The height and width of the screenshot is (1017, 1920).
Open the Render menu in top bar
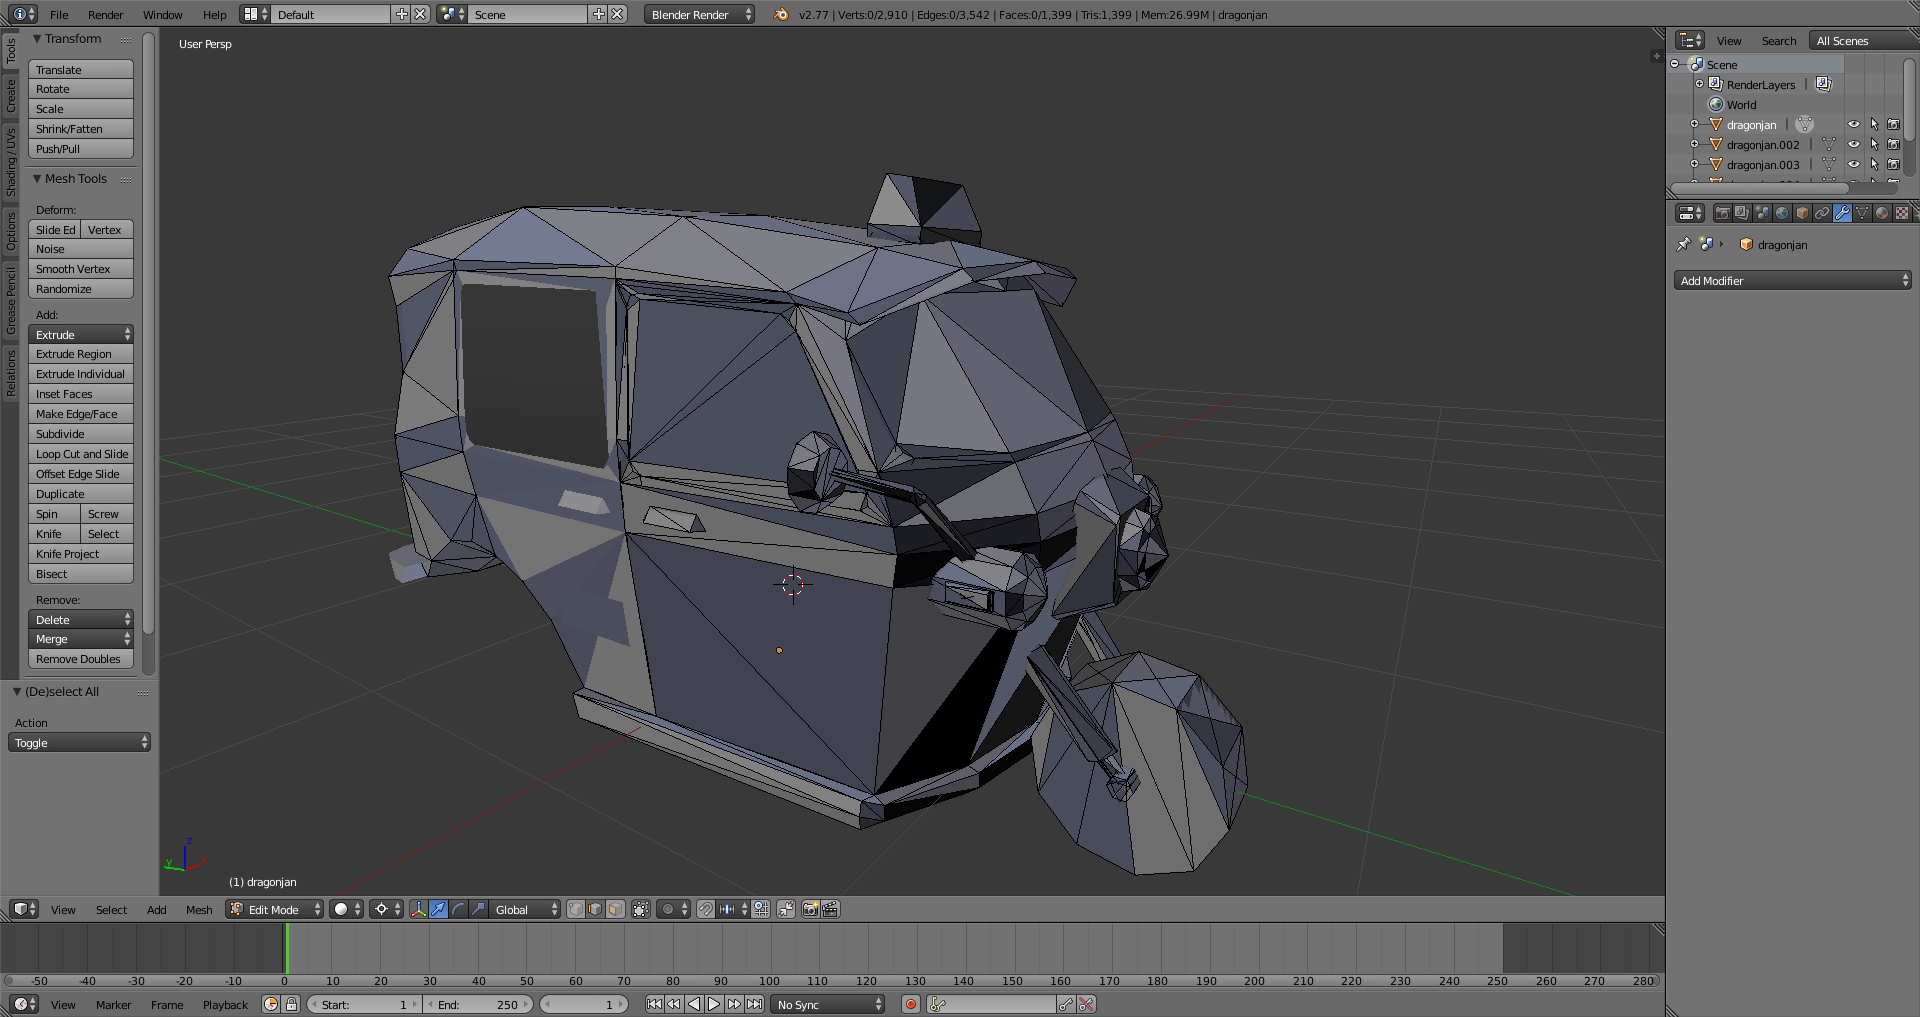pyautogui.click(x=105, y=15)
